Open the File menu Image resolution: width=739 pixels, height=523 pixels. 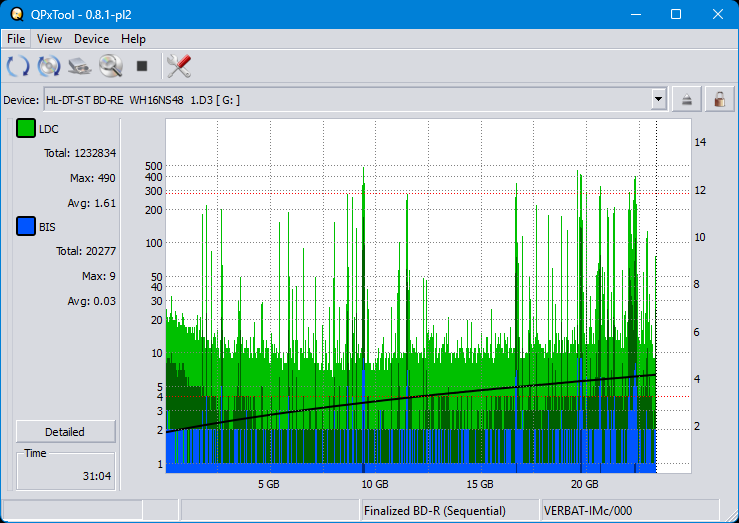click(x=16, y=39)
